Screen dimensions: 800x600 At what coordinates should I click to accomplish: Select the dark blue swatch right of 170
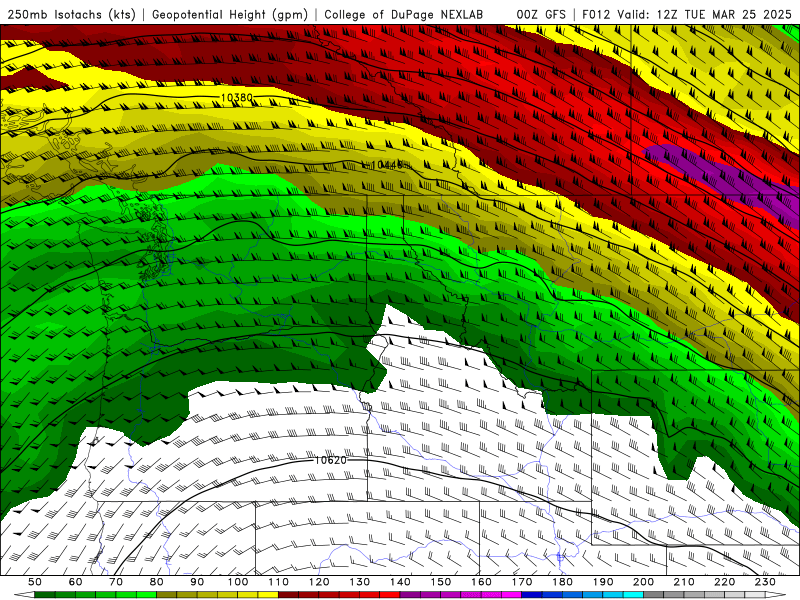pyautogui.click(x=532, y=595)
